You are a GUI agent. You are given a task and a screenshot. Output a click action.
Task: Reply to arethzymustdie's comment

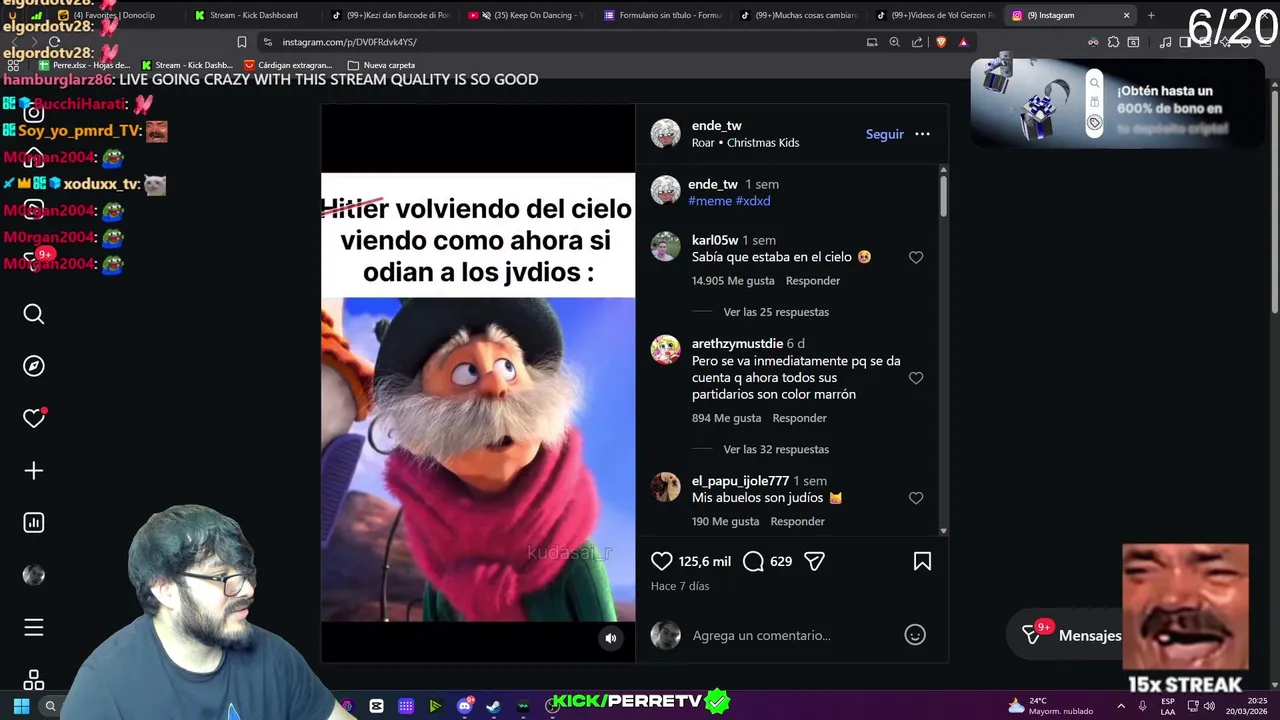pos(799,418)
